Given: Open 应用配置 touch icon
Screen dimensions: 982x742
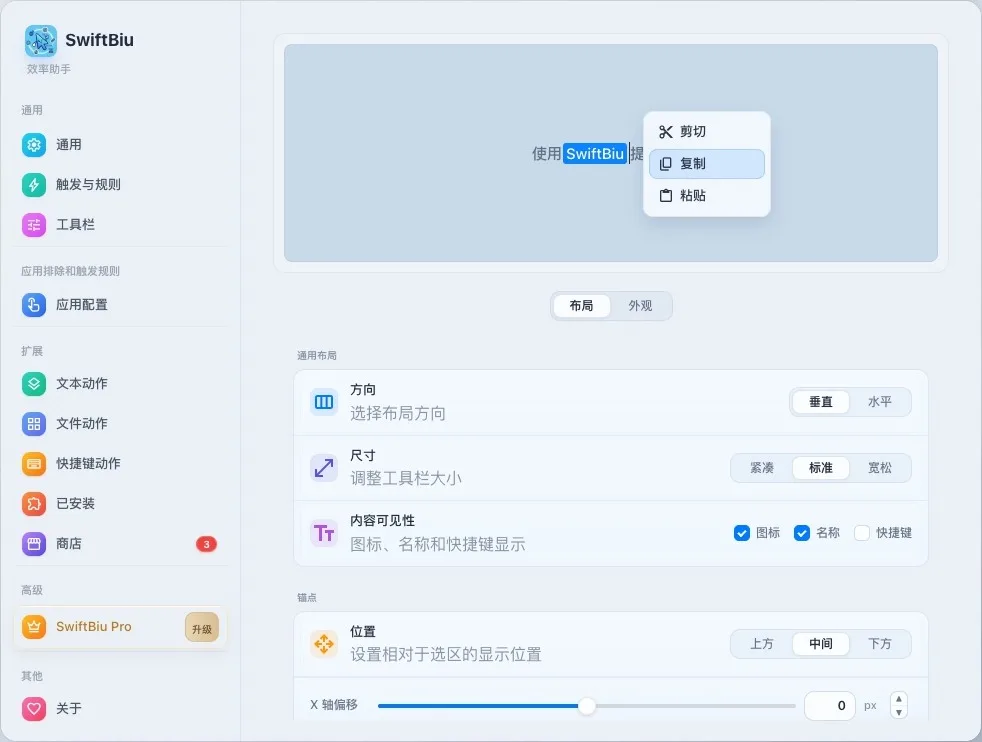Looking at the screenshot, I should [34, 305].
